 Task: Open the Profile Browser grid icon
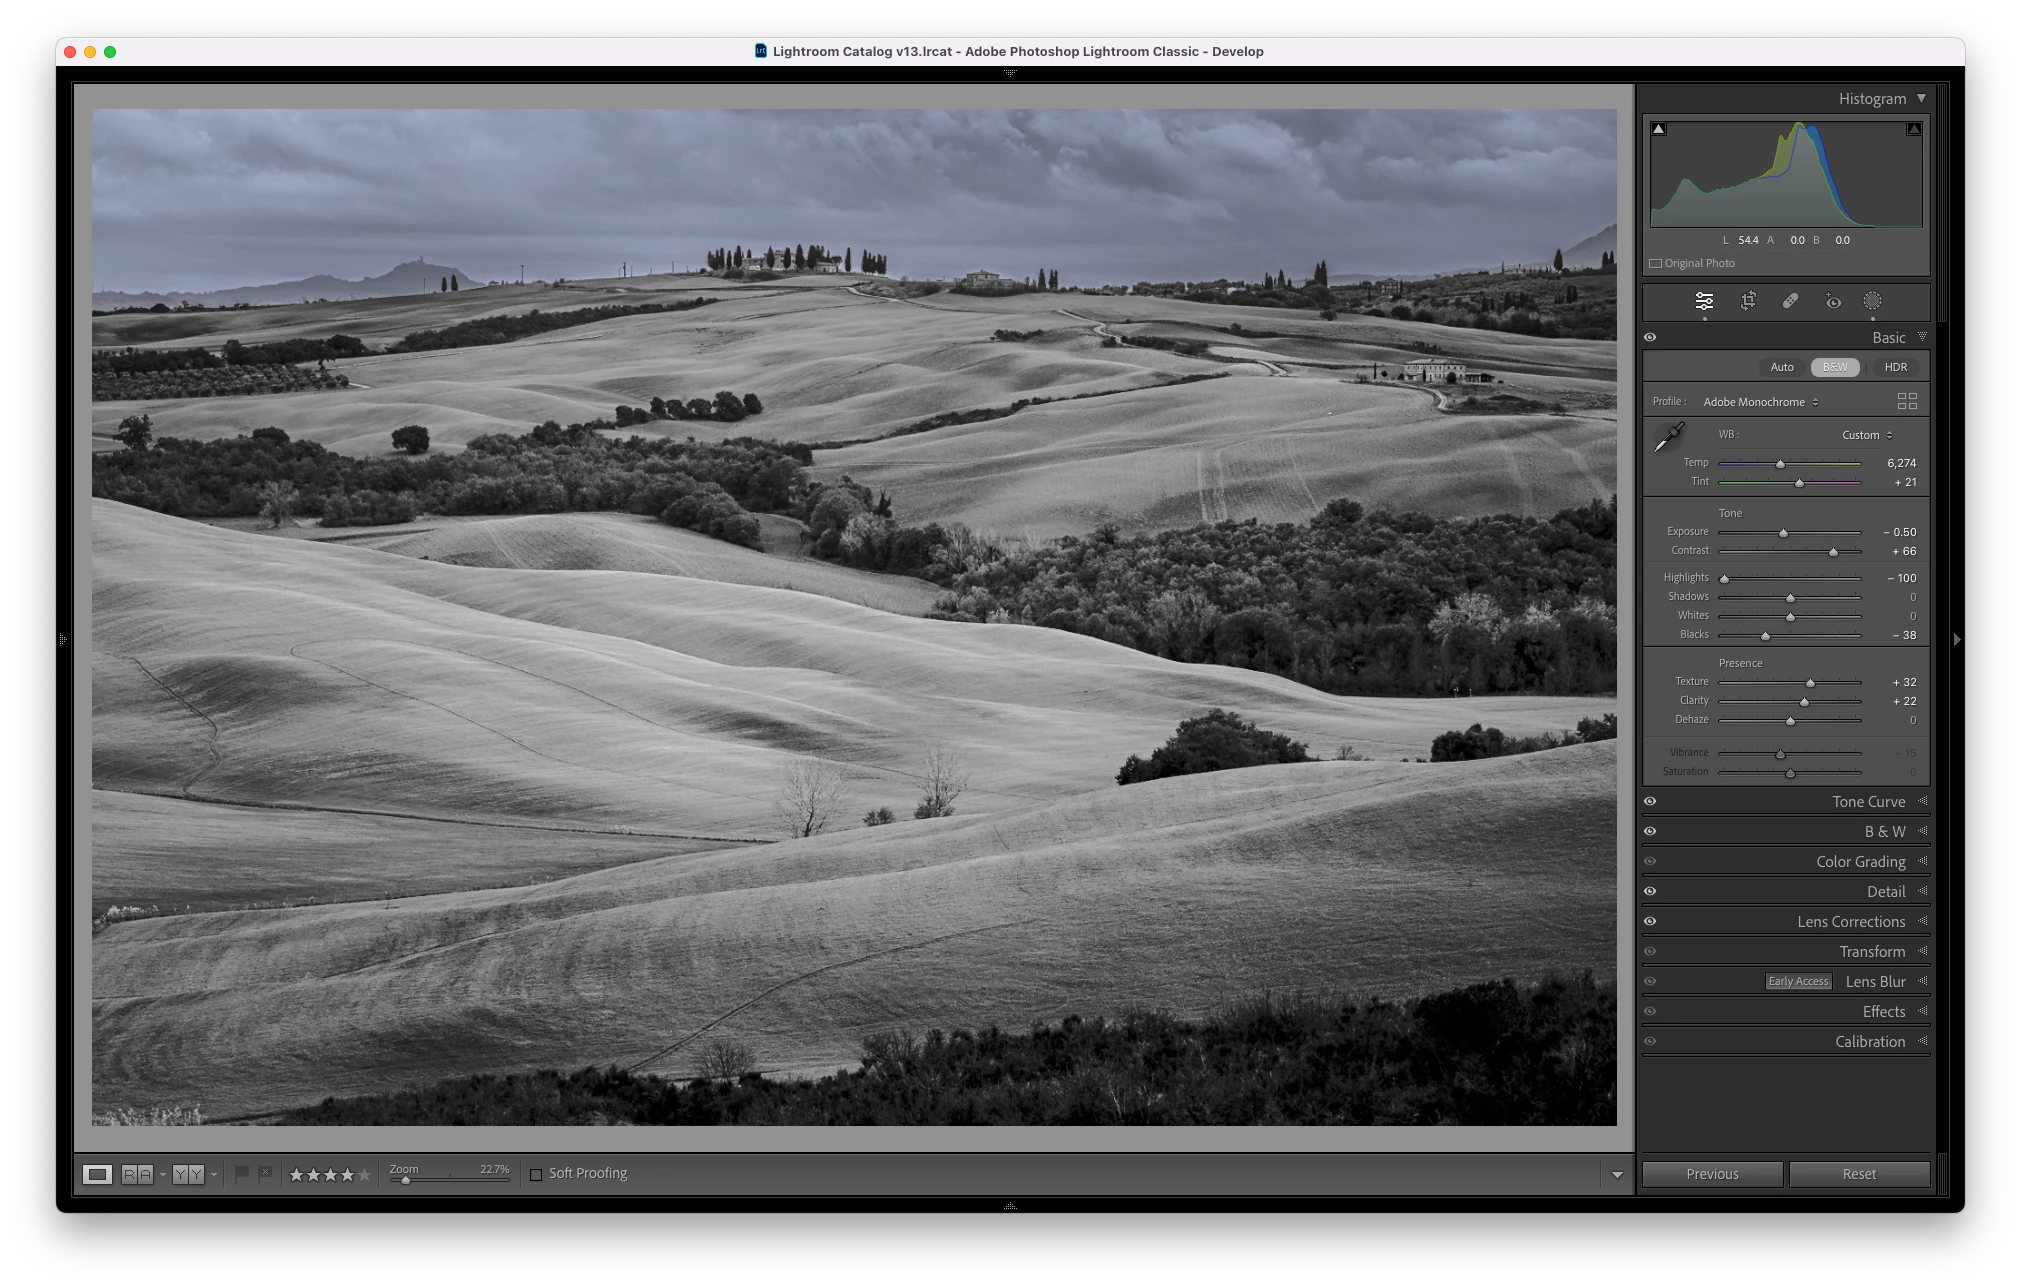pos(1906,401)
